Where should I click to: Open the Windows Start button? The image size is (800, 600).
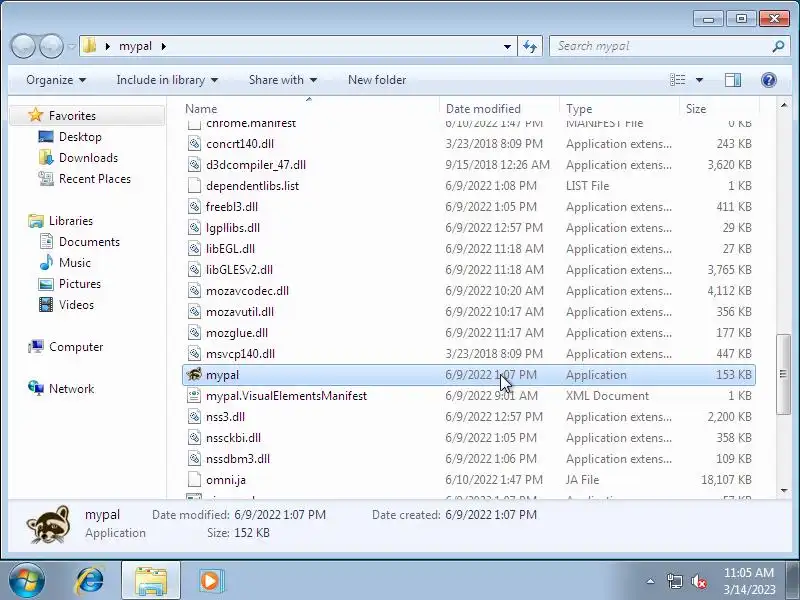27,581
